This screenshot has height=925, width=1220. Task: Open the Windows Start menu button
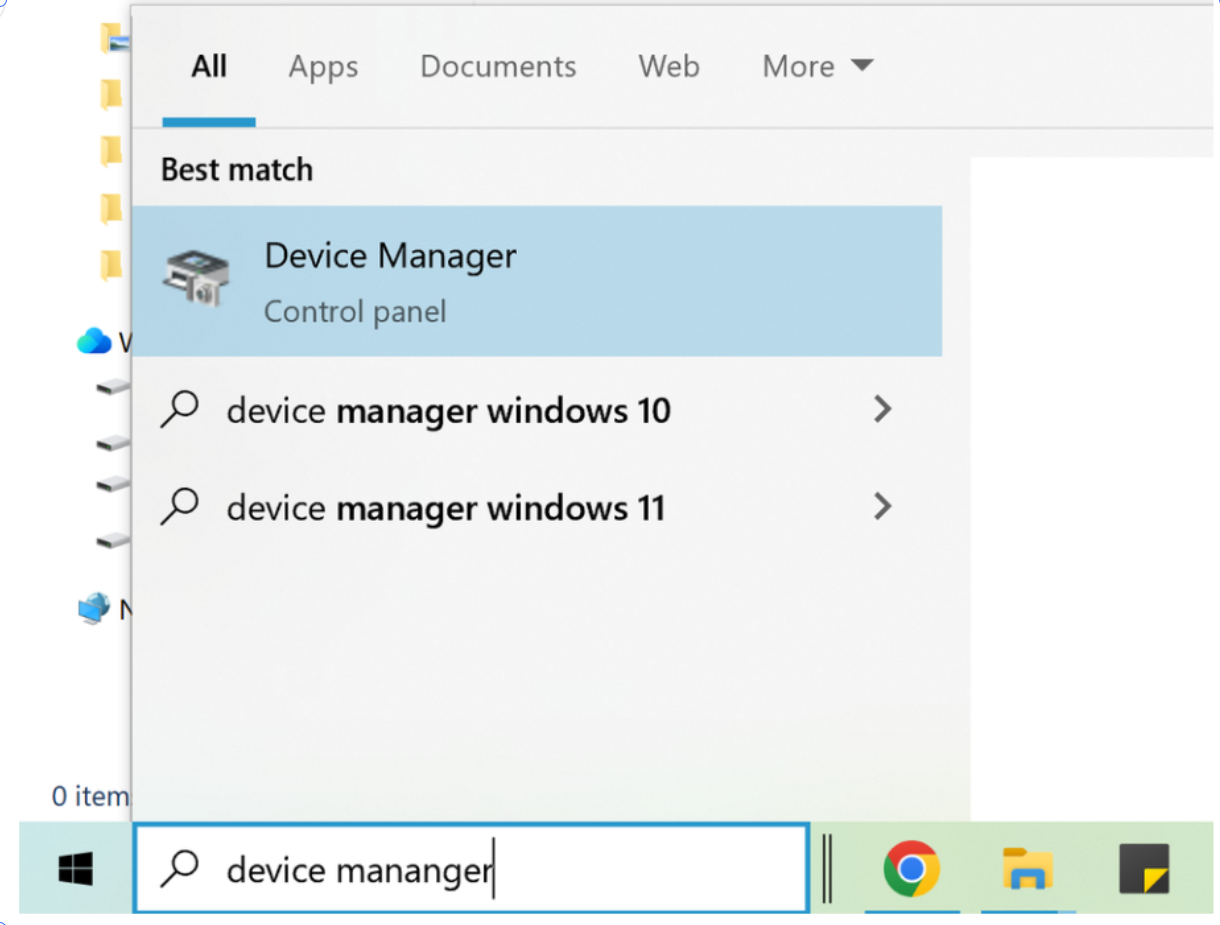[x=76, y=868]
